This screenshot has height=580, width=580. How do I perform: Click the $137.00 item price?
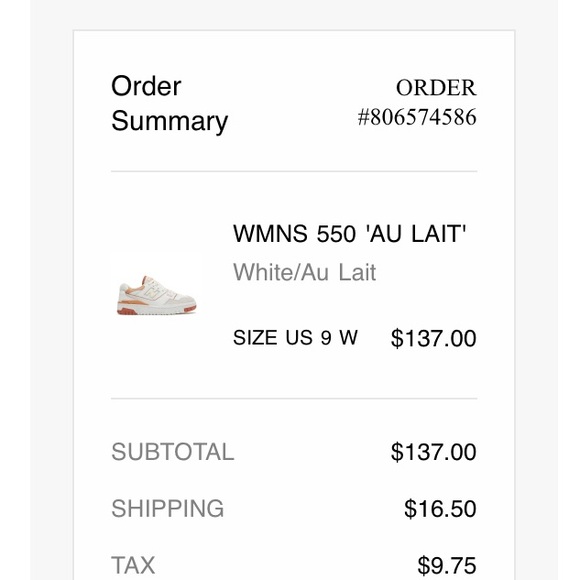(434, 338)
